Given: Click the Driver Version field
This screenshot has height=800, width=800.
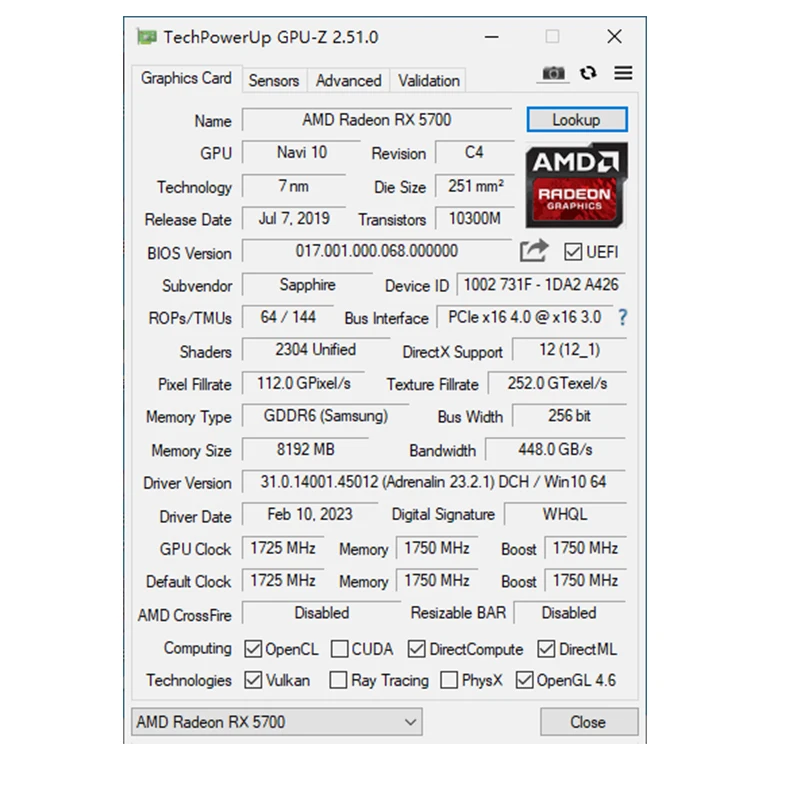Looking at the screenshot, I should click(x=434, y=482).
